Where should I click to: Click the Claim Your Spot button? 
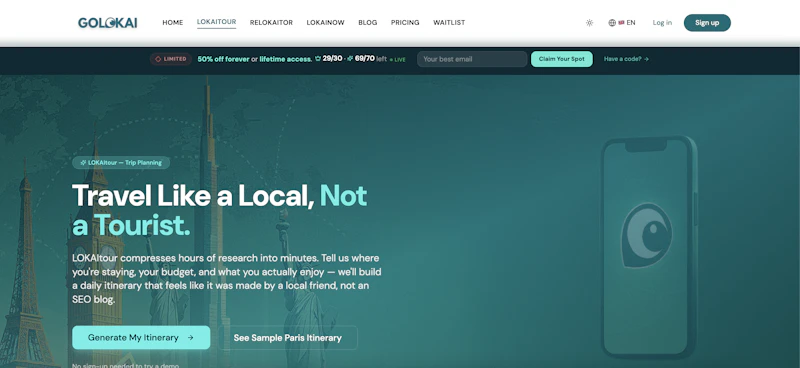tap(561, 59)
